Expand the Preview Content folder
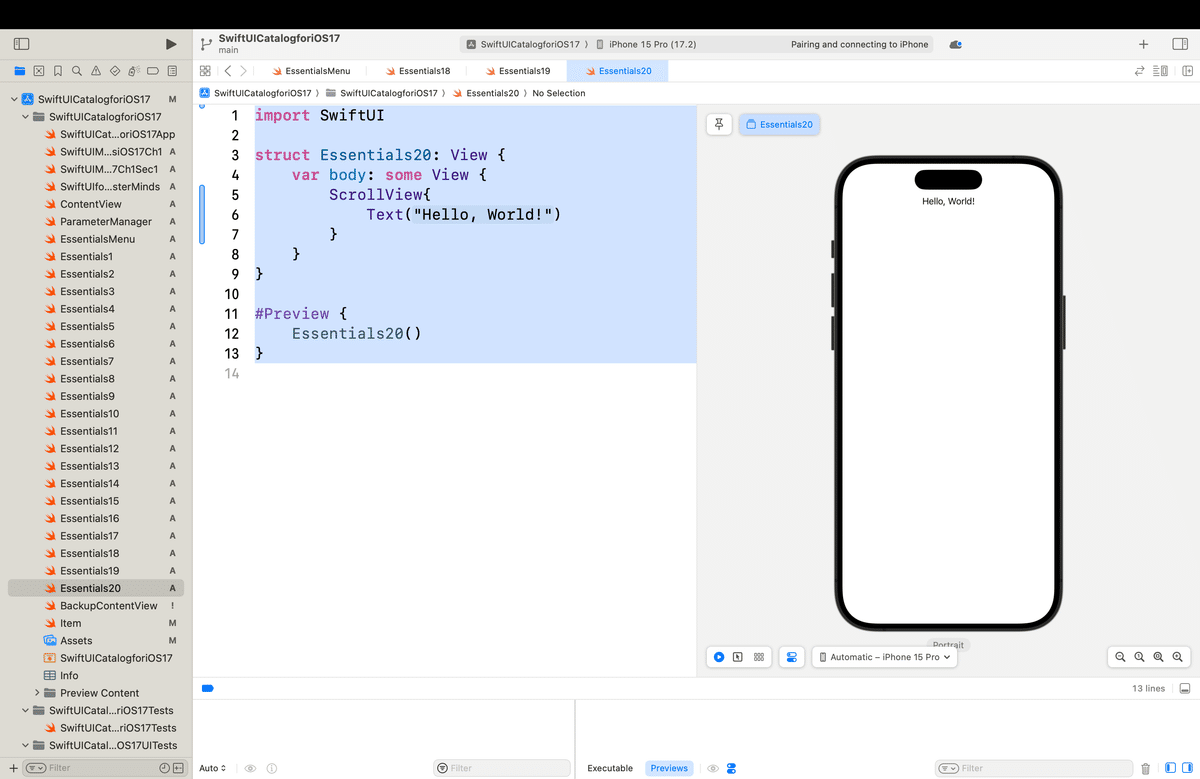Screen dimensions: 1200x779 pyautogui.click(x=37, y=693)
